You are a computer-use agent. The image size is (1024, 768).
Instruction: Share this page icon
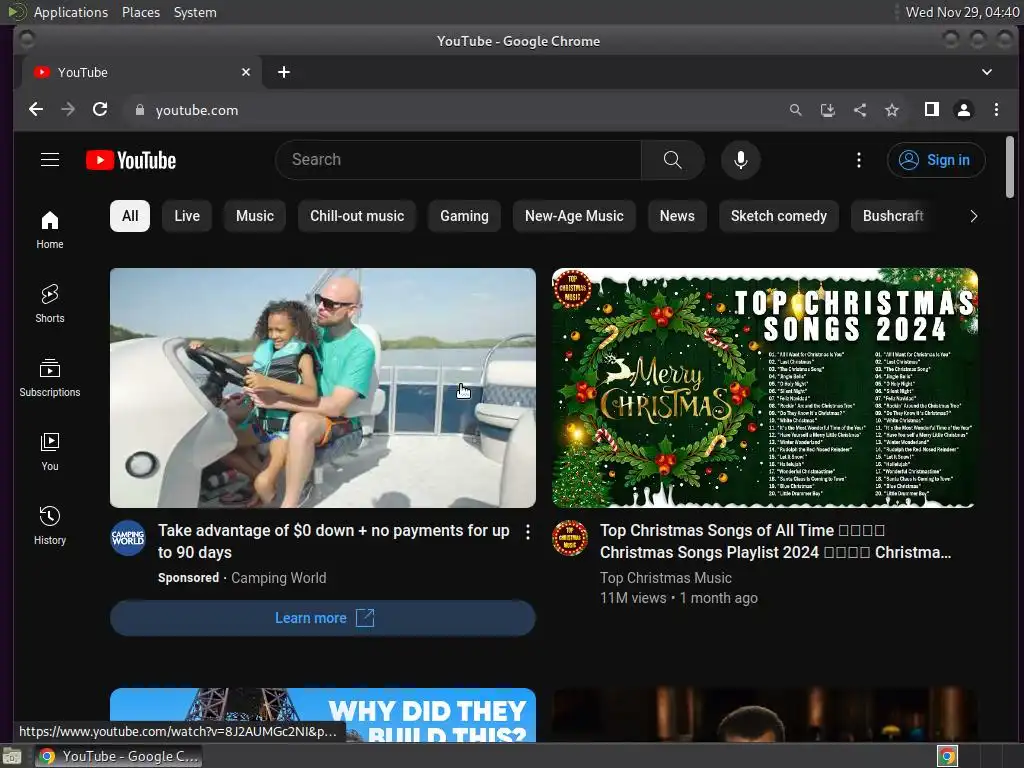pyautogui.click(x=860, y=110)
